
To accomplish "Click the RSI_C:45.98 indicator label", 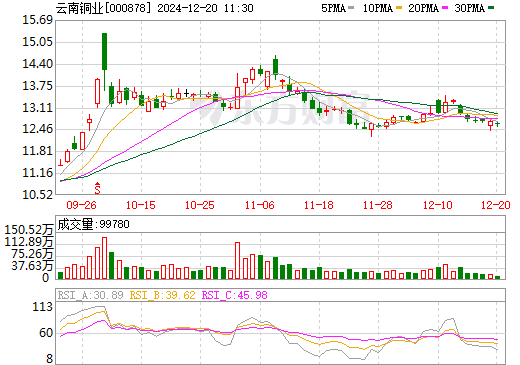I will (x=235, y=295).
